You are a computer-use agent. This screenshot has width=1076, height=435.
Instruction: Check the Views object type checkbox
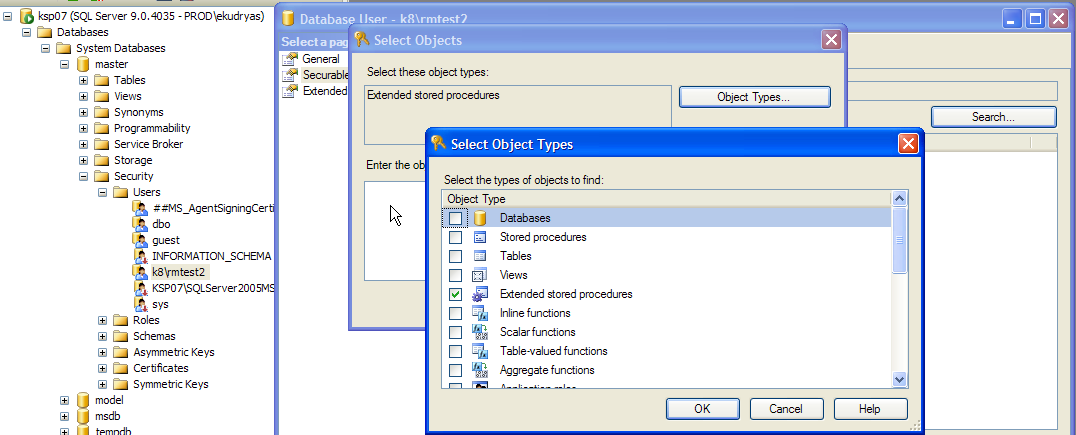tap(456, 275)
